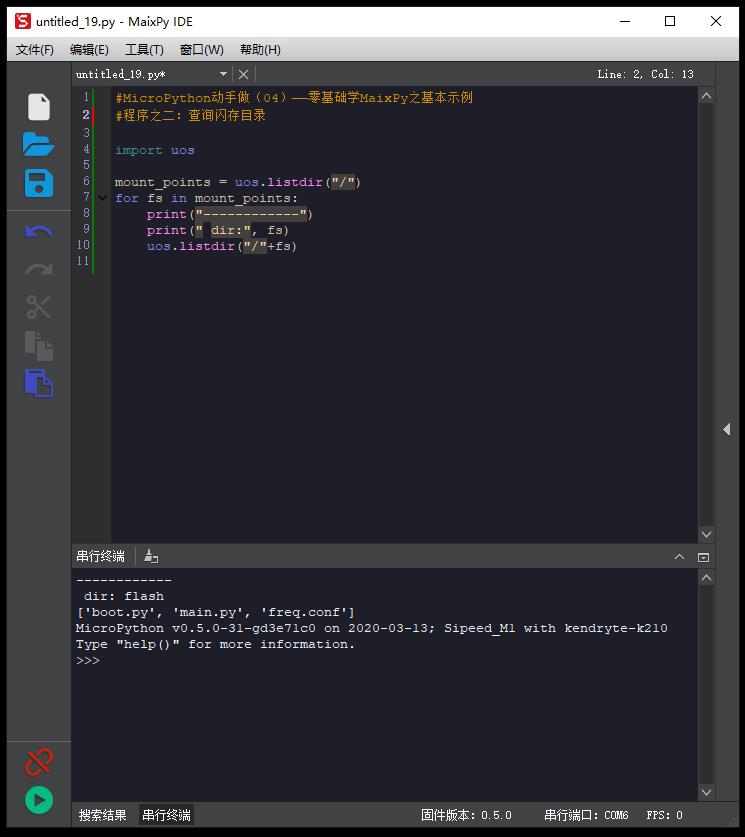The image size is (745, 837).
Task: Click the uos.listdir("/"+fs) line
Action: click(221, 246)
